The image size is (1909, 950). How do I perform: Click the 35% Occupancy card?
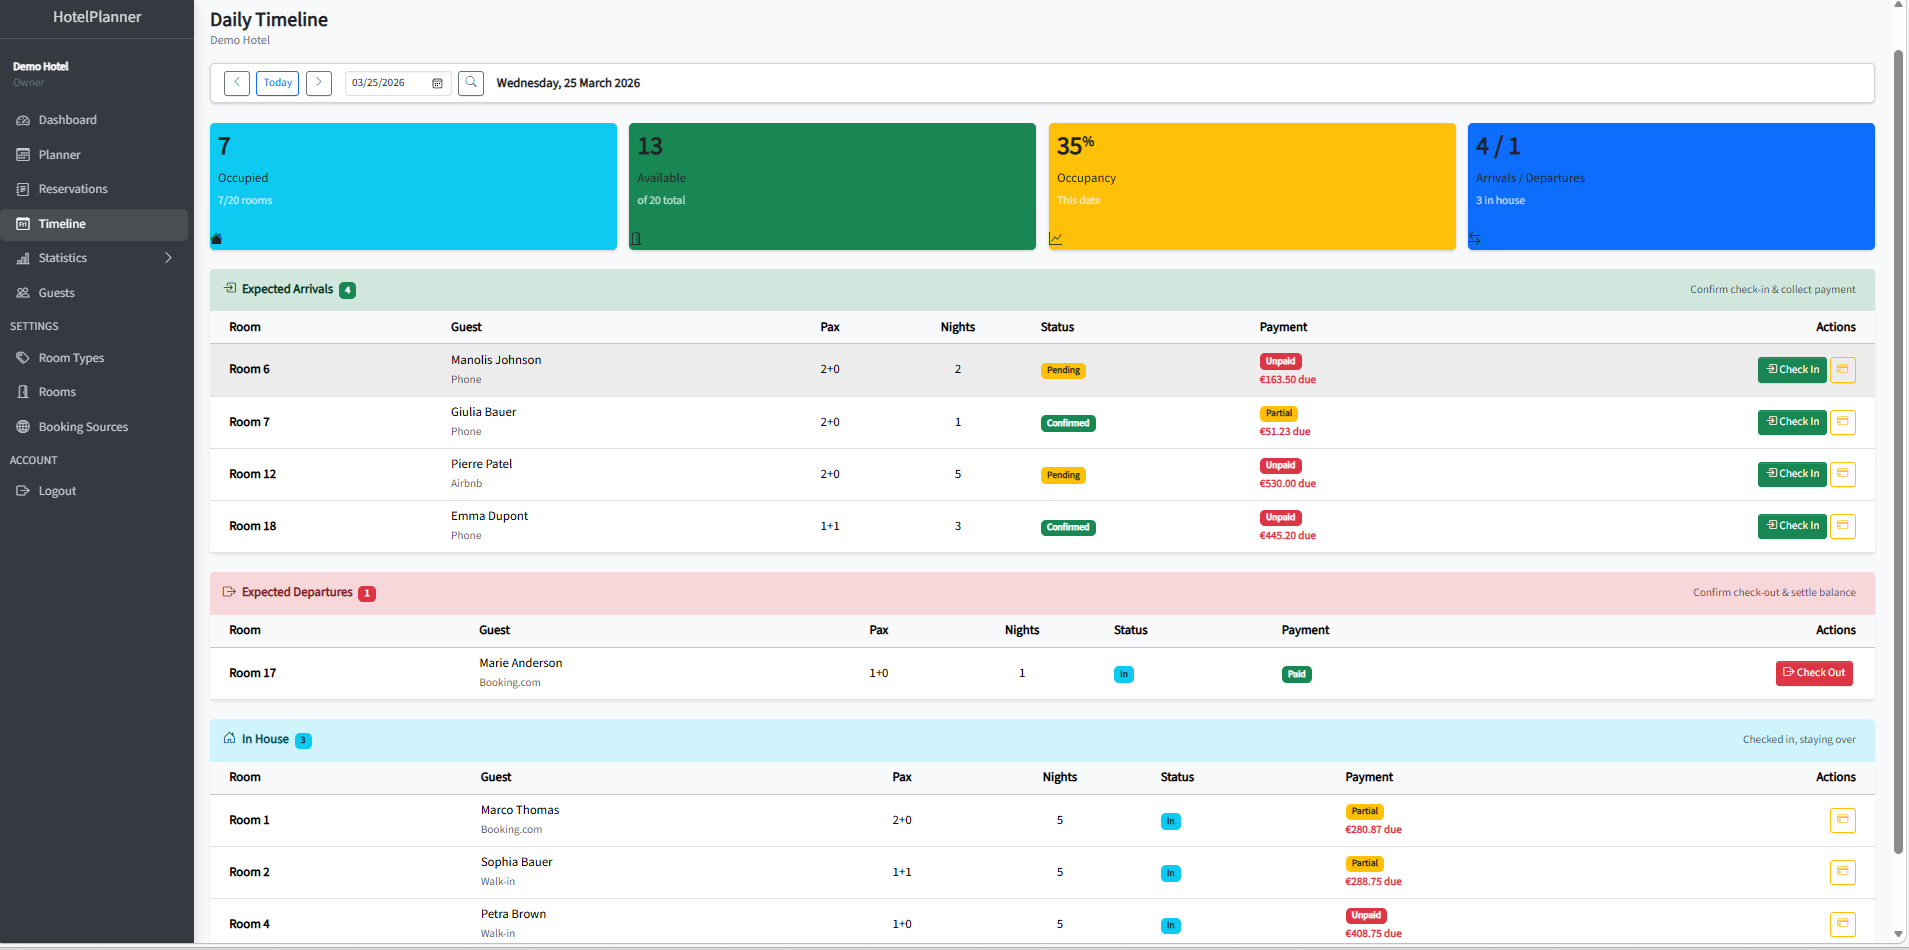(x=1252, y=186)
